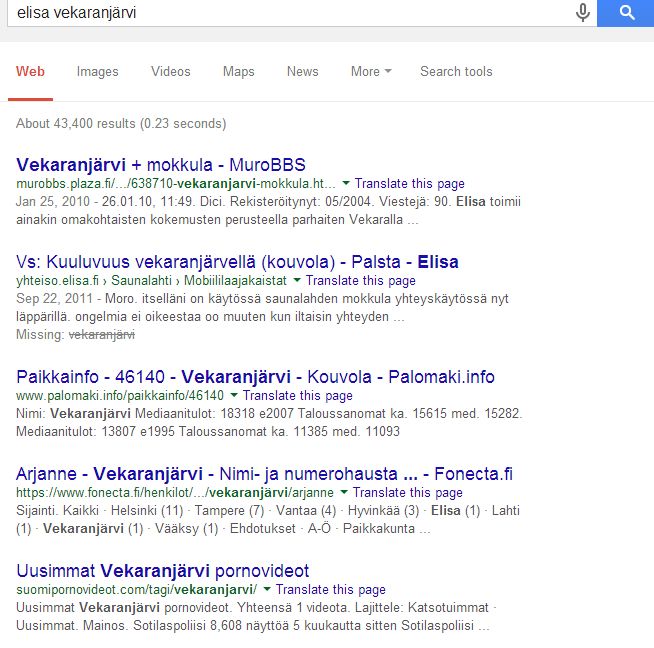Translate the Palomaki.info result page
Viewport: 654px width, 648px height.
click(298, 395)
